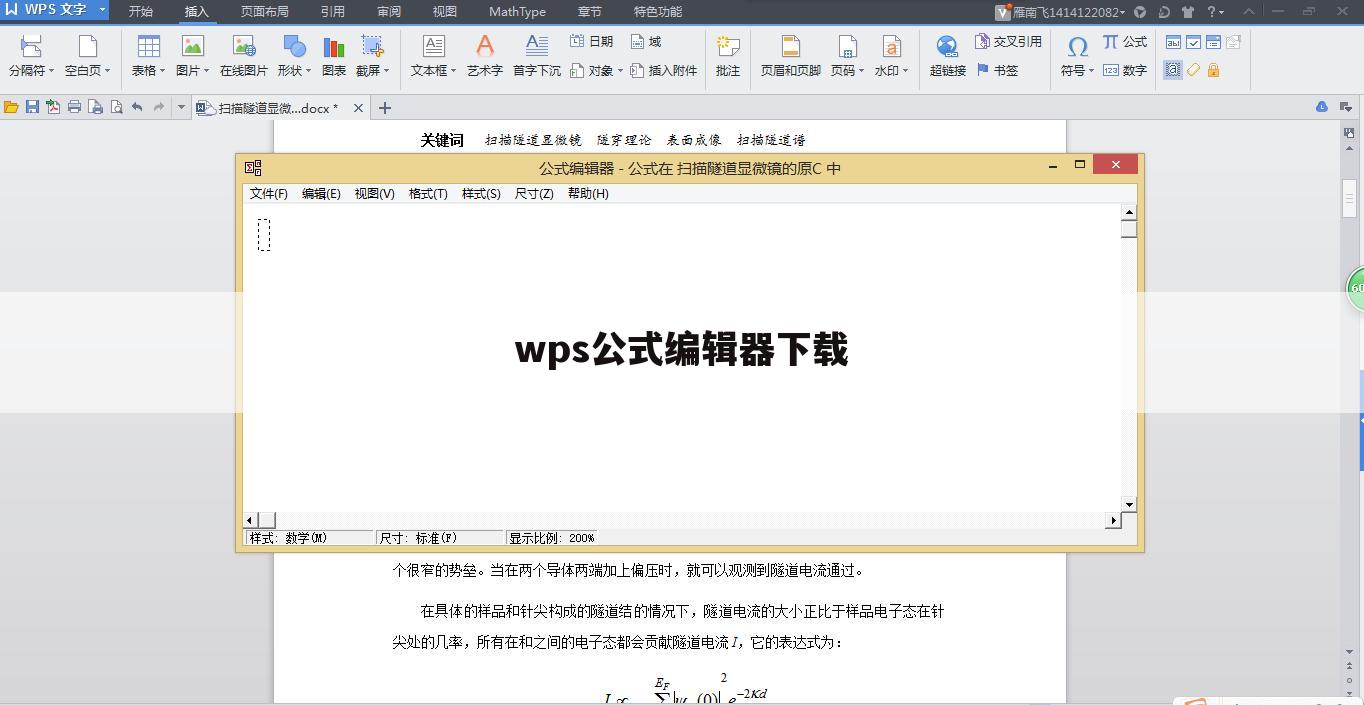
Task: Toggle the protect form lock icon
Action: (1213, 70)
